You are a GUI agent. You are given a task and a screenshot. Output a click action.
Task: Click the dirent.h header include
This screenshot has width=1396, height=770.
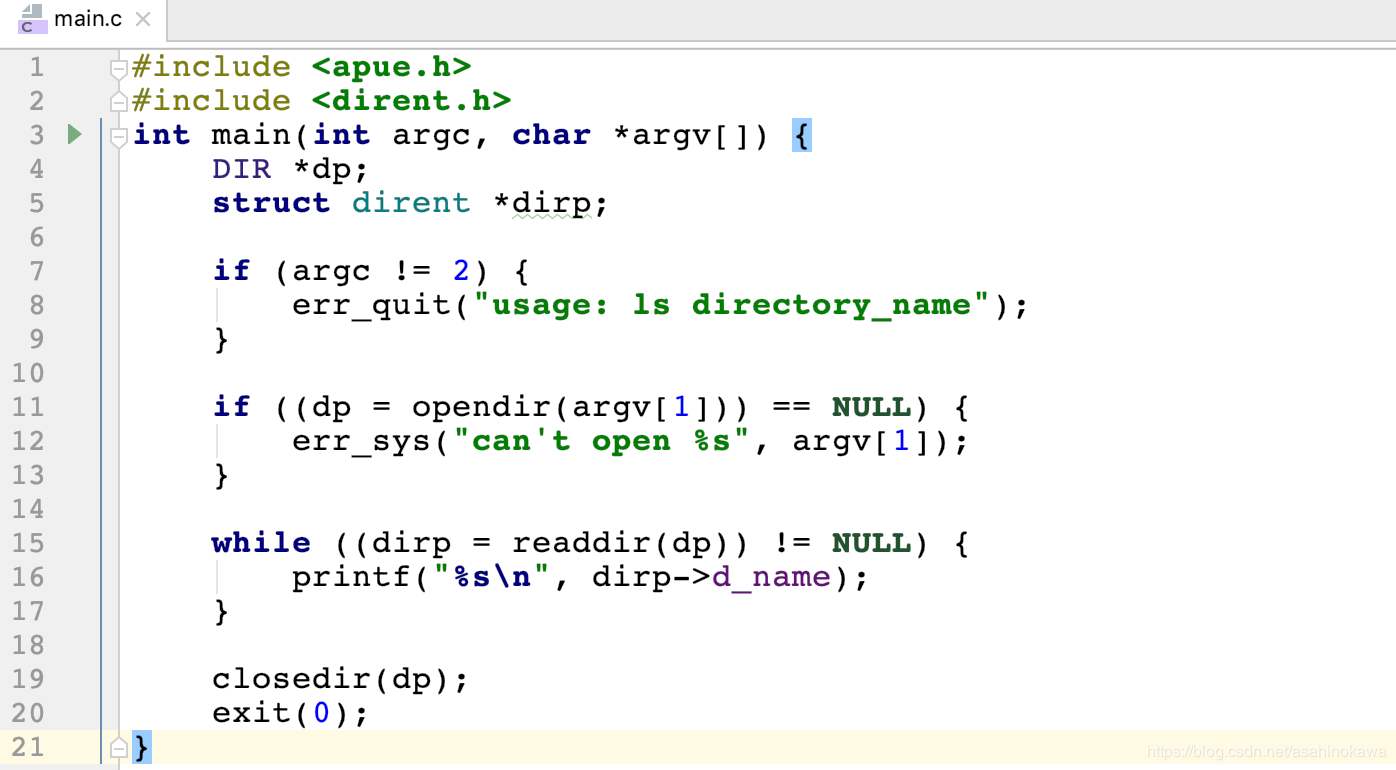tap(411, 101)
